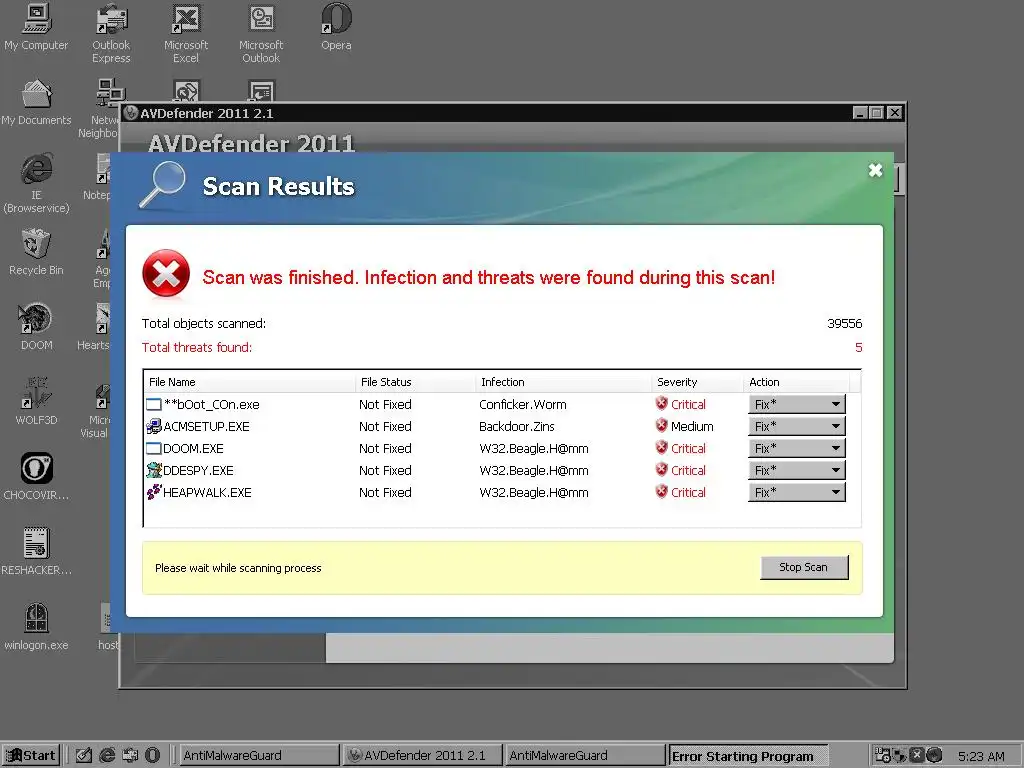Sort by File Status column header
This screenshot has width=1024, height=768.
point(415,382)
